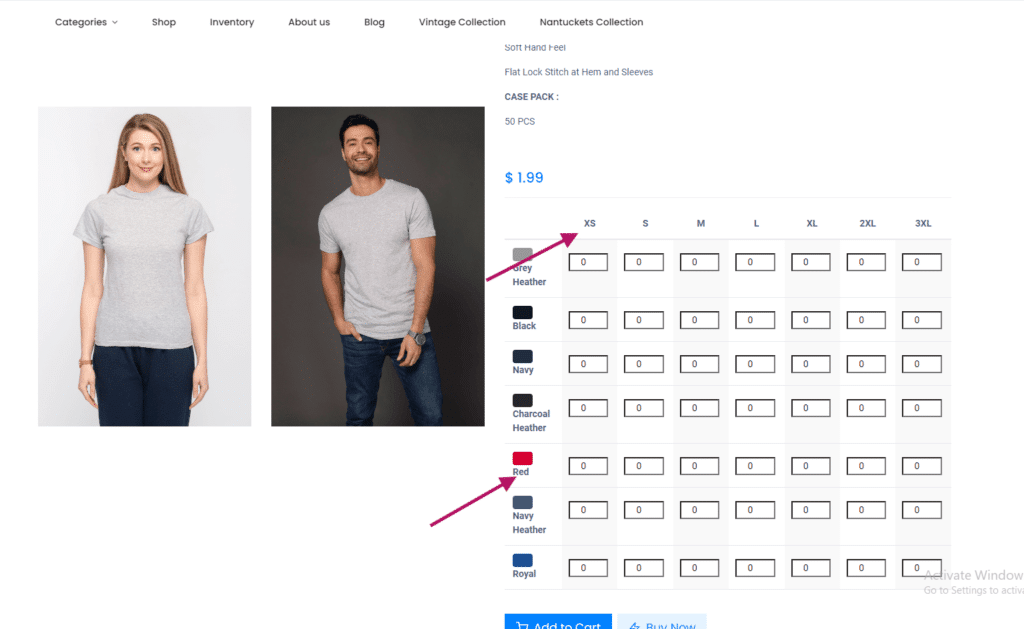Screen dimensions: 1024x629
Task: Open the Shop menu item
Action: (164, 22)
